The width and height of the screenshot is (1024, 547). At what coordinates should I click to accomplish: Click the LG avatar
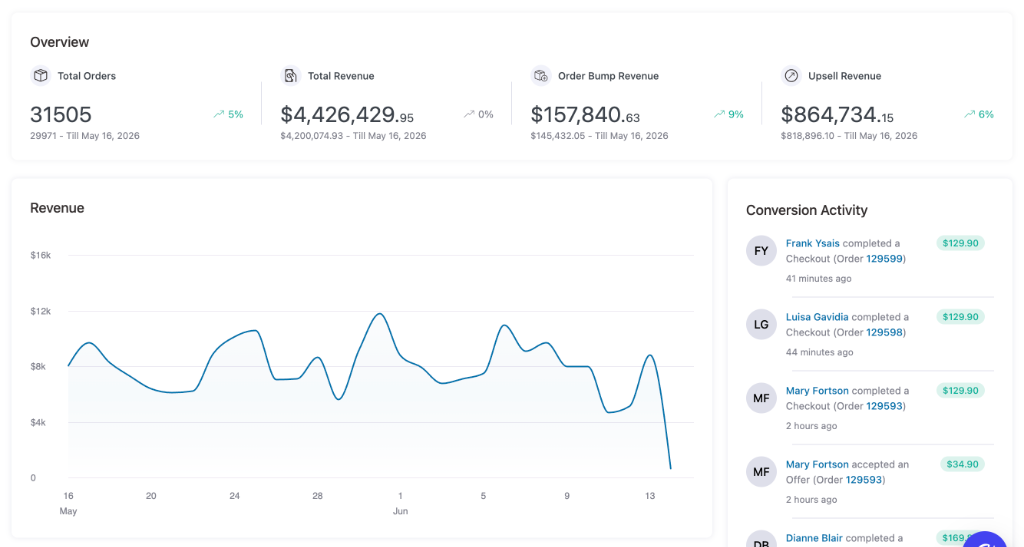pos(761,324)
